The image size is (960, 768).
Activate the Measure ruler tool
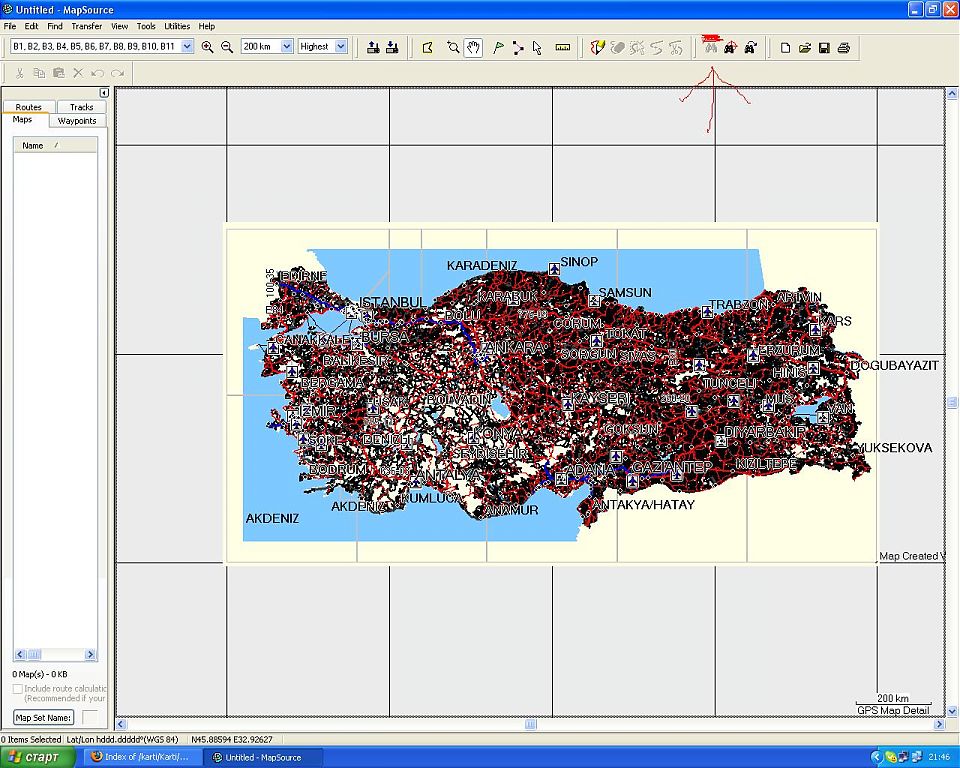point(562,47)
